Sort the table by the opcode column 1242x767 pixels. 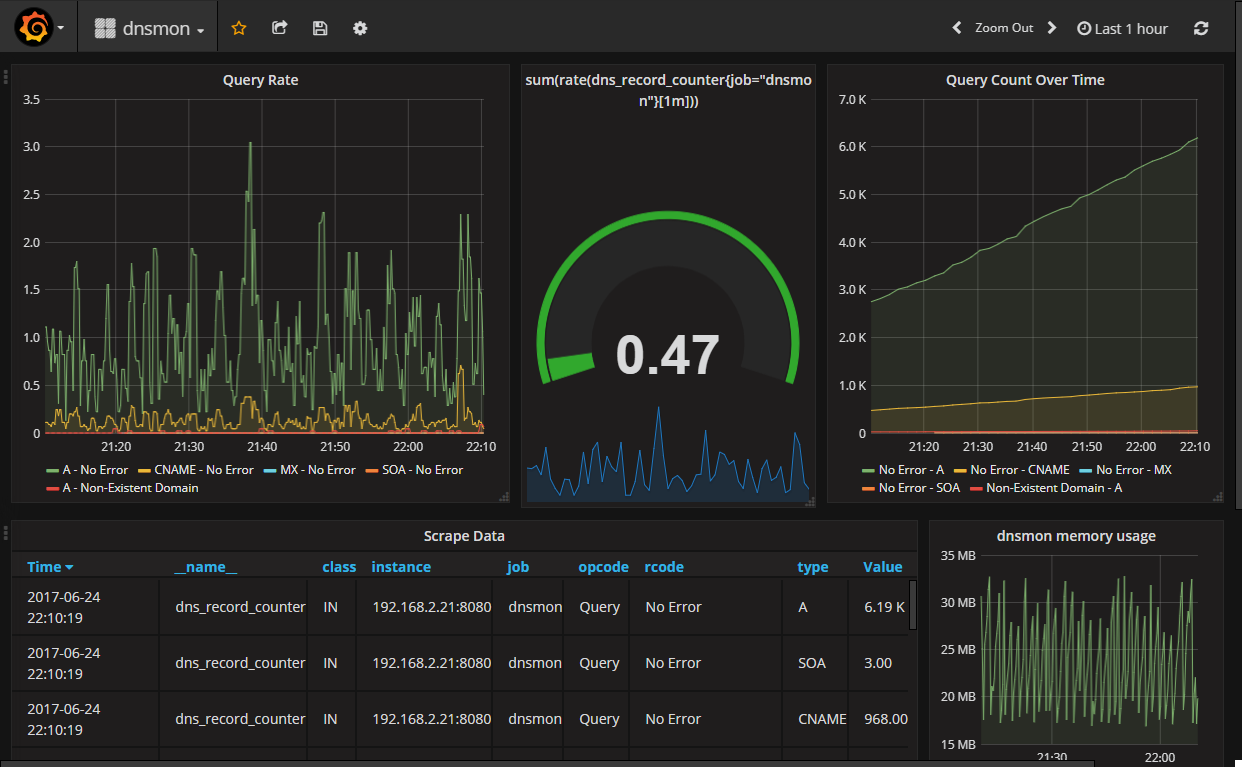603,567
